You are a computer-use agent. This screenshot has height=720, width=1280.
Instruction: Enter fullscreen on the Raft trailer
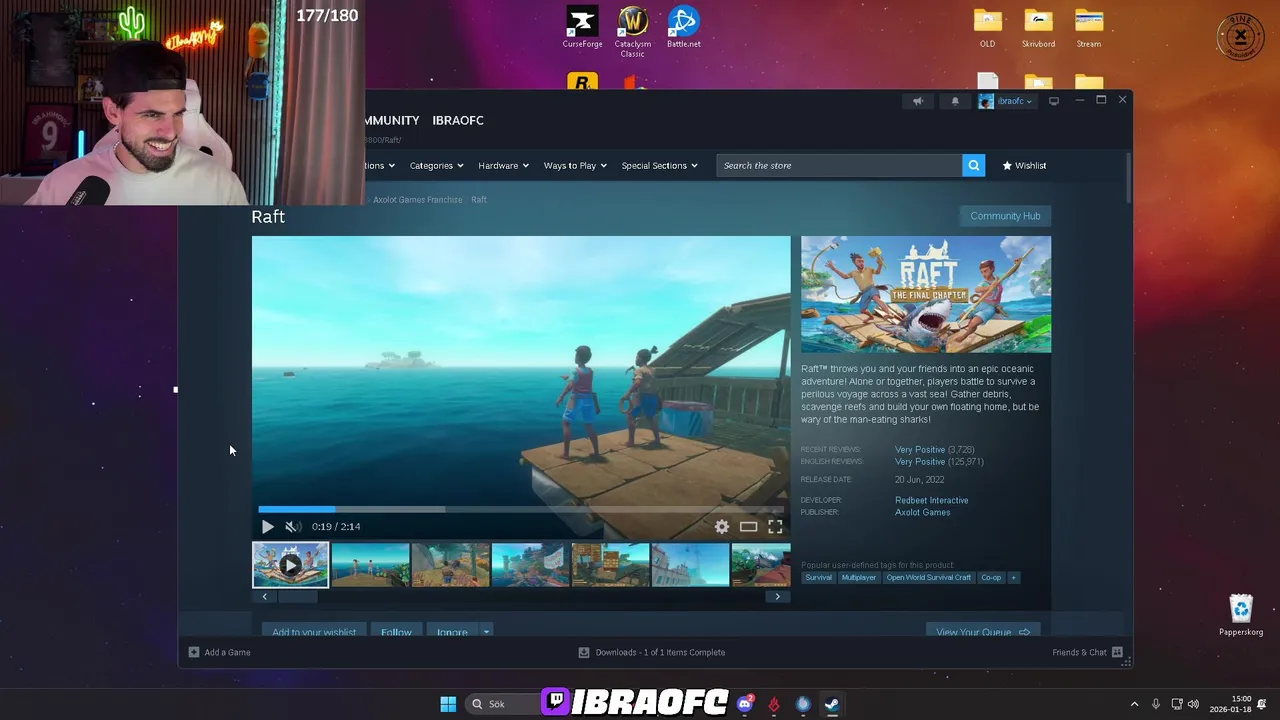tap(775, 527)
